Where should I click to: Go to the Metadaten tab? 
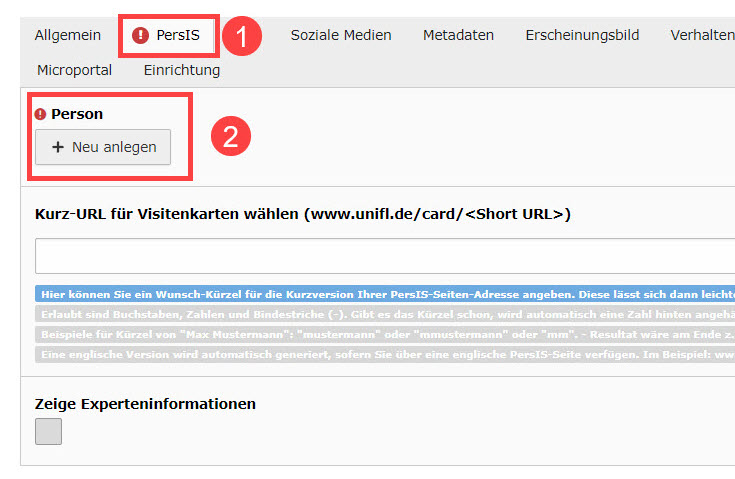pos(458,35)
